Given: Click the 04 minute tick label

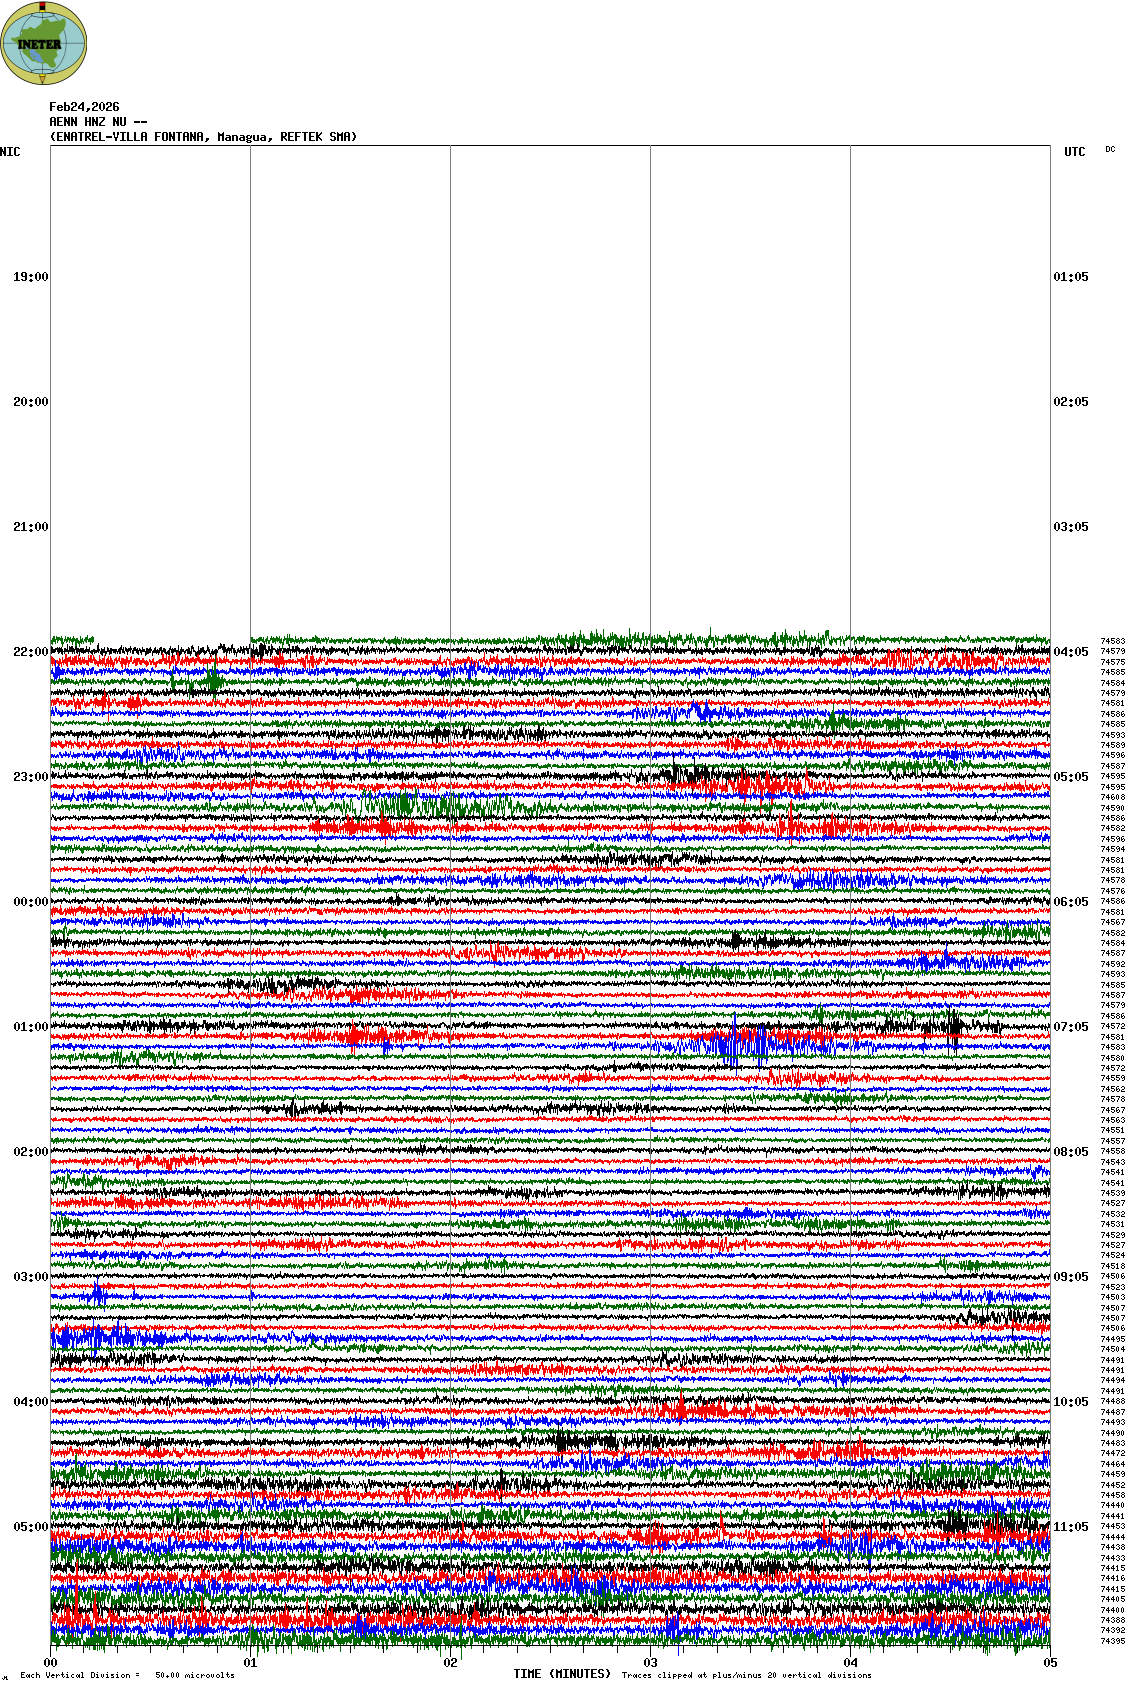Looking at the screenshot, I should click(x=850, y=1663).
